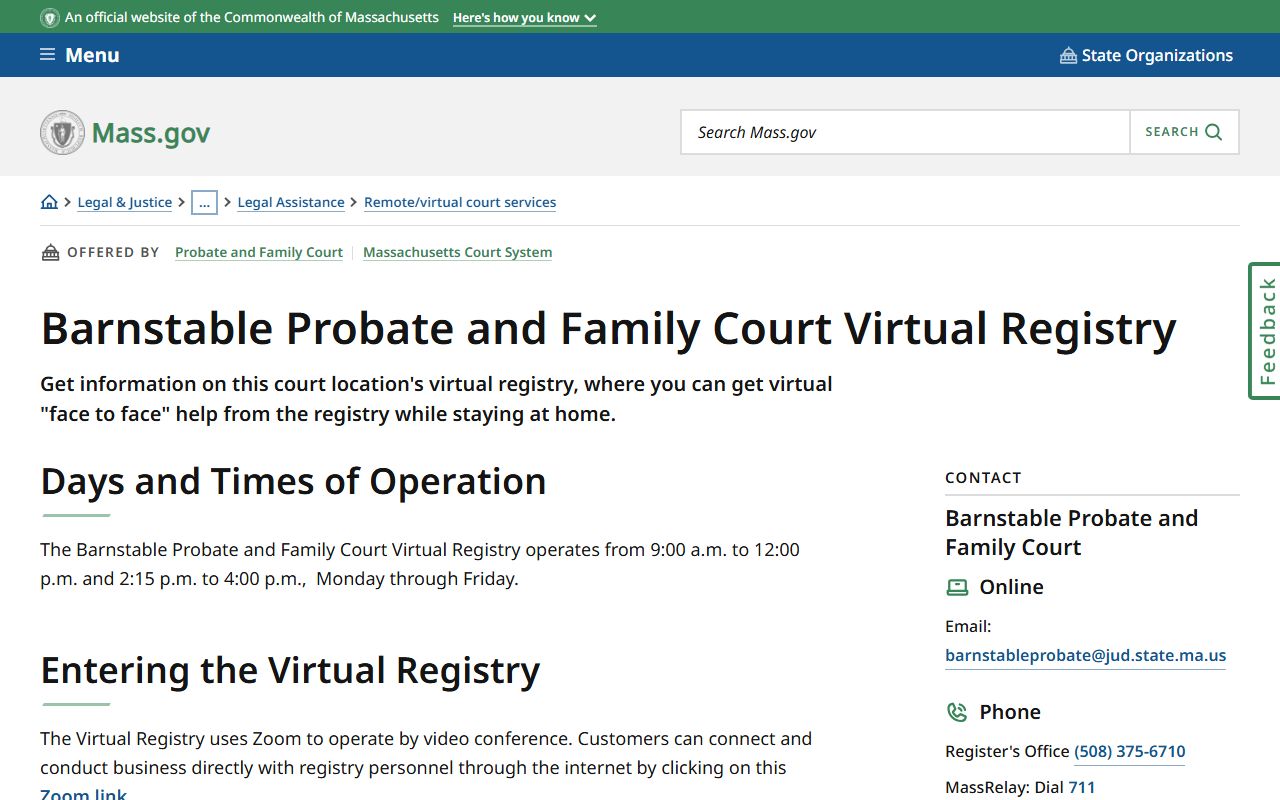The height and width of the screenshot is (800, 1280).
Task: Click the magnifying glass search icon
Action: coord(1214,132)
